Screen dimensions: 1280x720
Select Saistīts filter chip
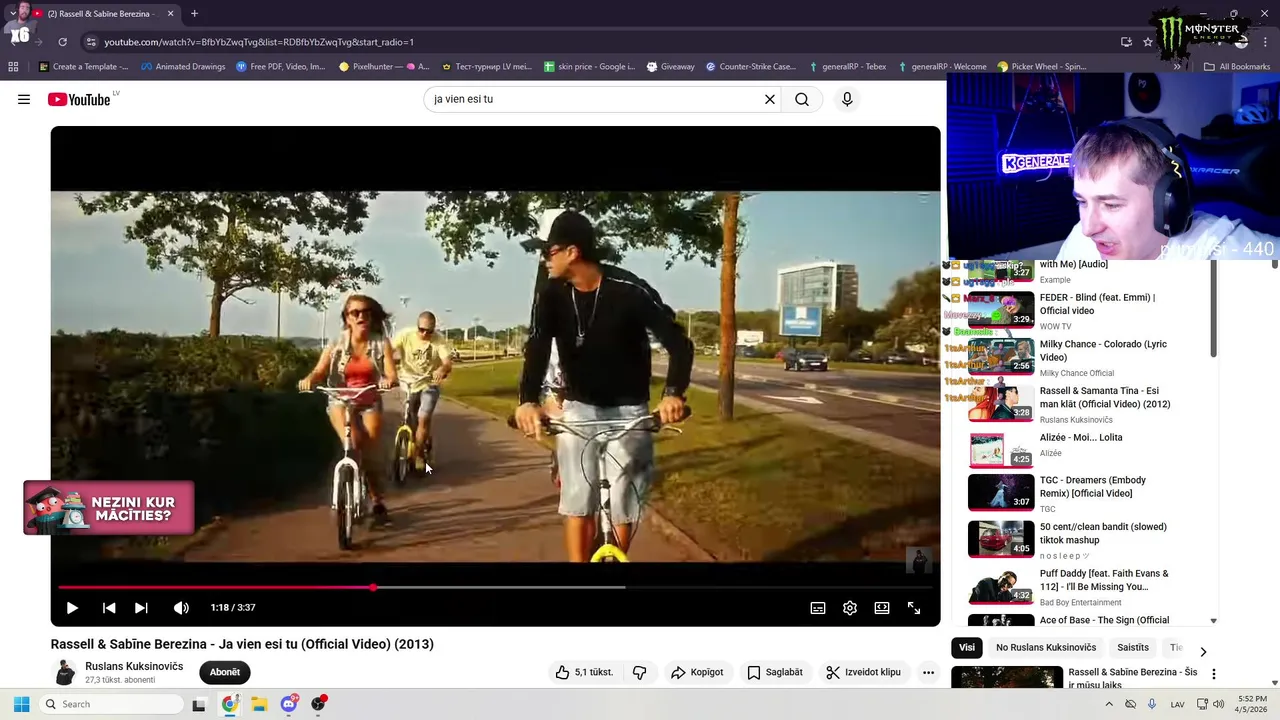(1133, 647)
